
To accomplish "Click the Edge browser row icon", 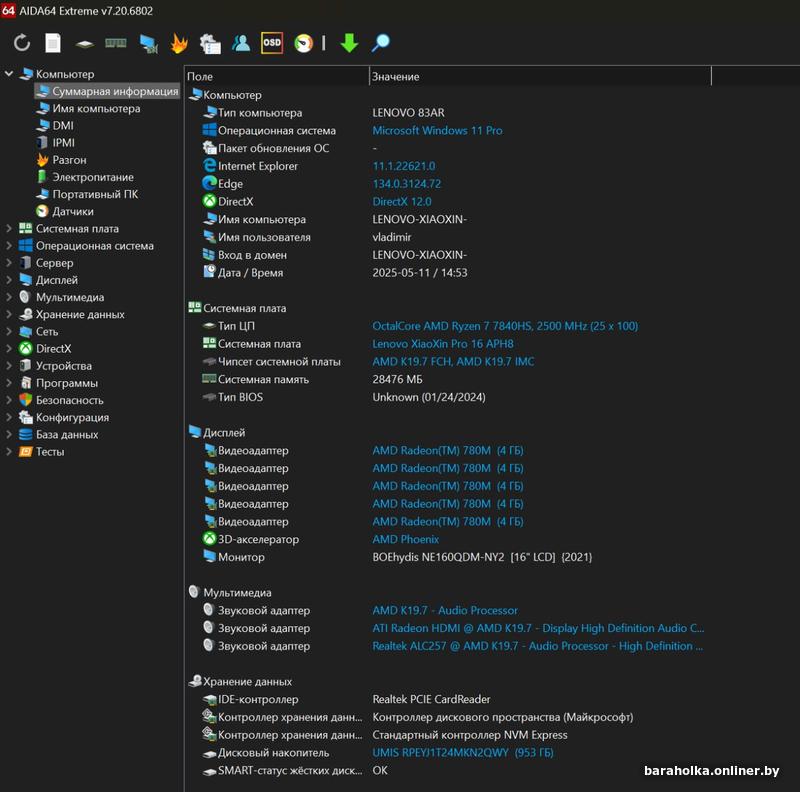I will click(x=210, y=183).
